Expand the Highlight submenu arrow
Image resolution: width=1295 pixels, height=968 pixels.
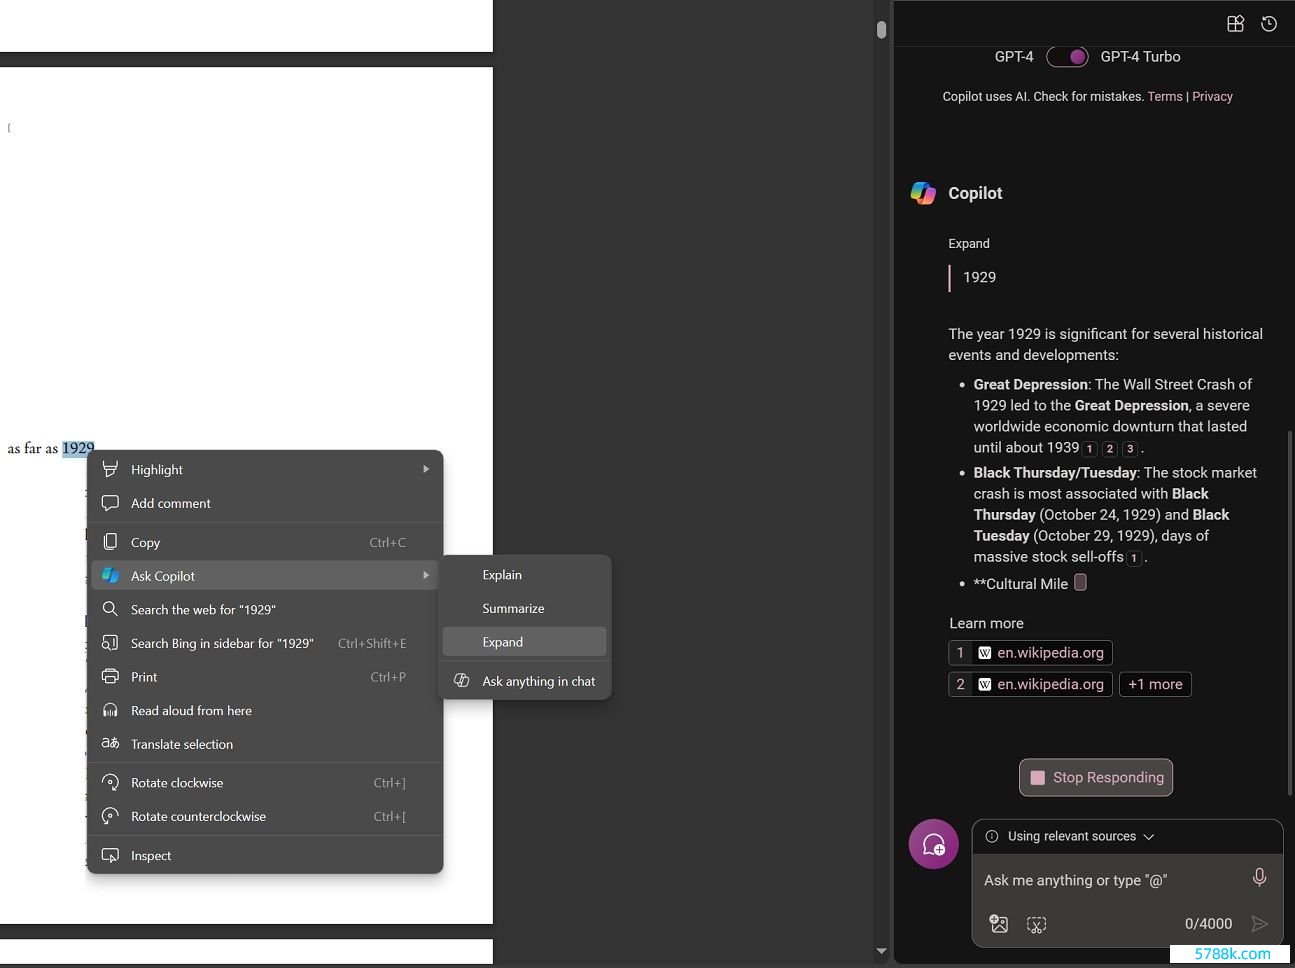pos(426,469)
